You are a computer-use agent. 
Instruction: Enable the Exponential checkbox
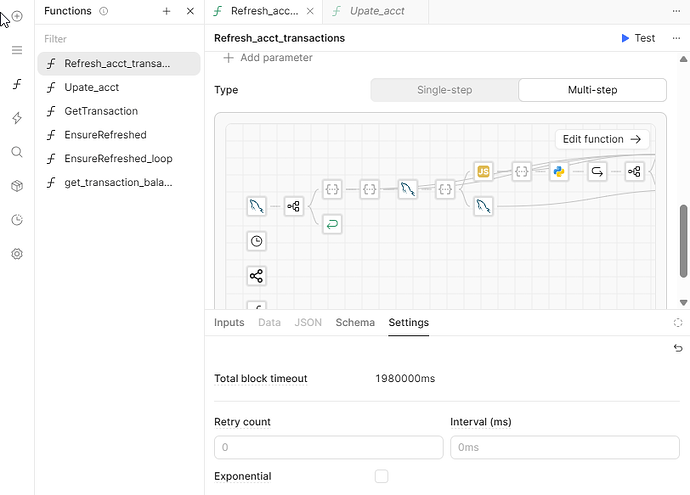[381, 476]
